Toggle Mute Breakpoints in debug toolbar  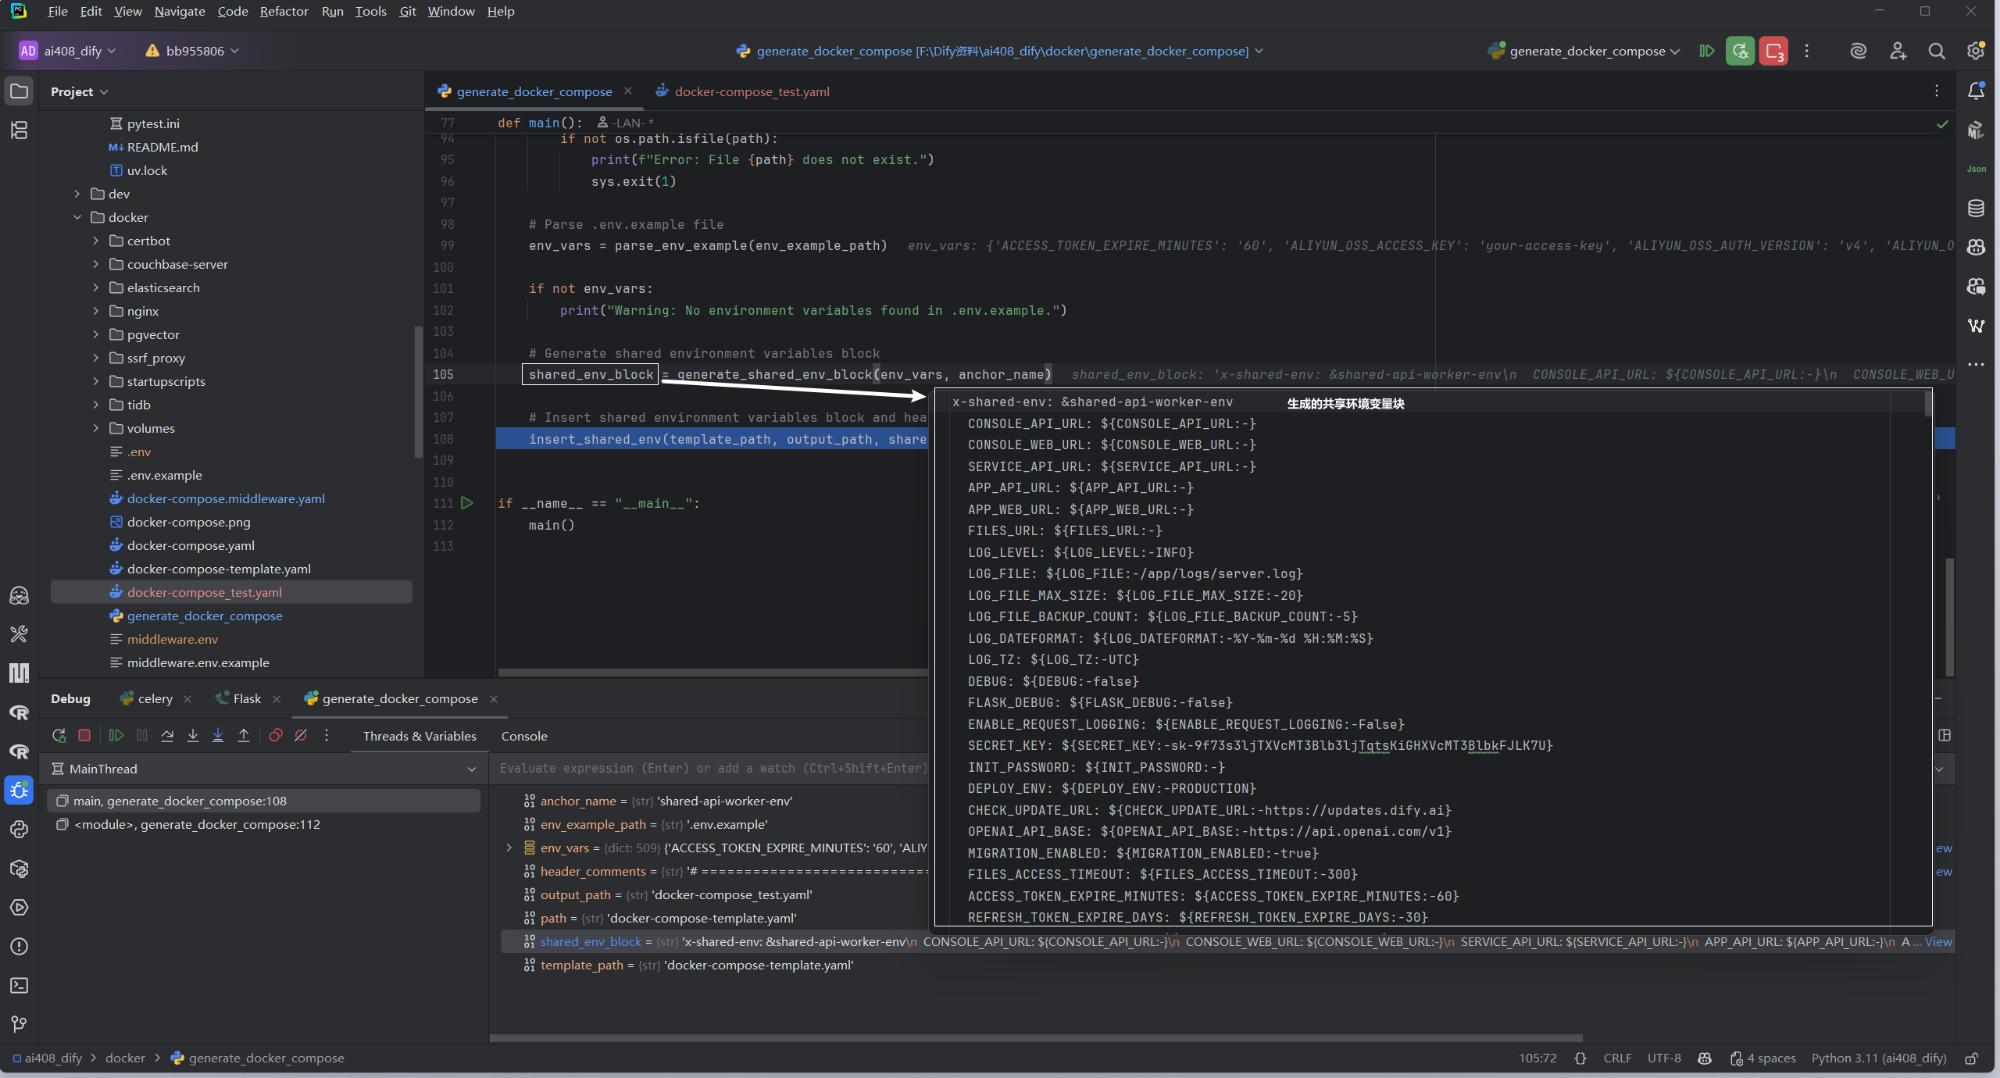(x=300, y=735)
